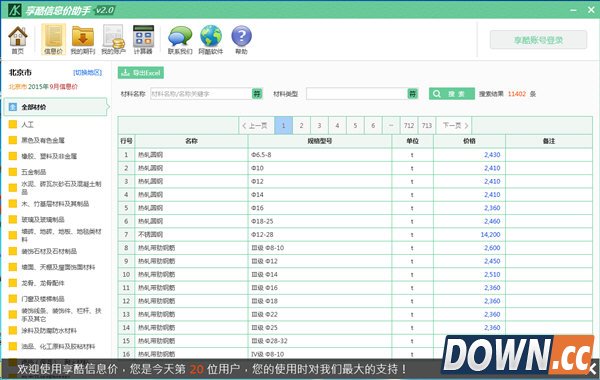Select the 墙砖、地砖、地板、地毯类材料 category
Viewport: 600px width, 380px height.
(x=61, y=235)
